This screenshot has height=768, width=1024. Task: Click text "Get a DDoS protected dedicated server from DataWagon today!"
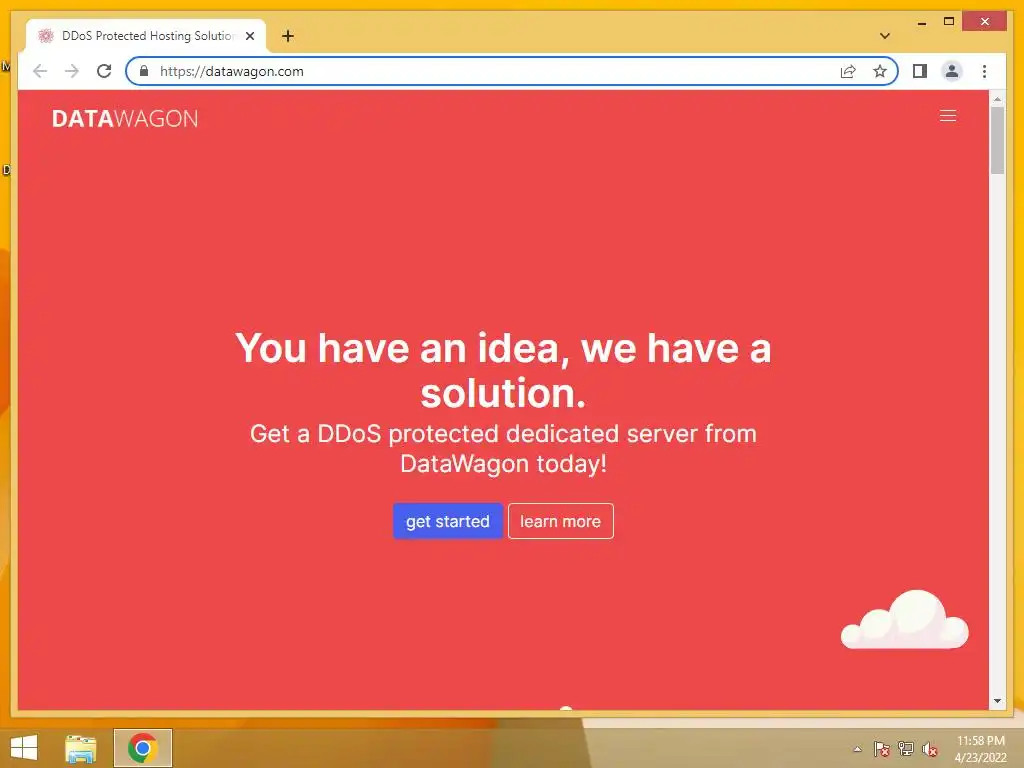pyautogui.click(x=503, y=449)
